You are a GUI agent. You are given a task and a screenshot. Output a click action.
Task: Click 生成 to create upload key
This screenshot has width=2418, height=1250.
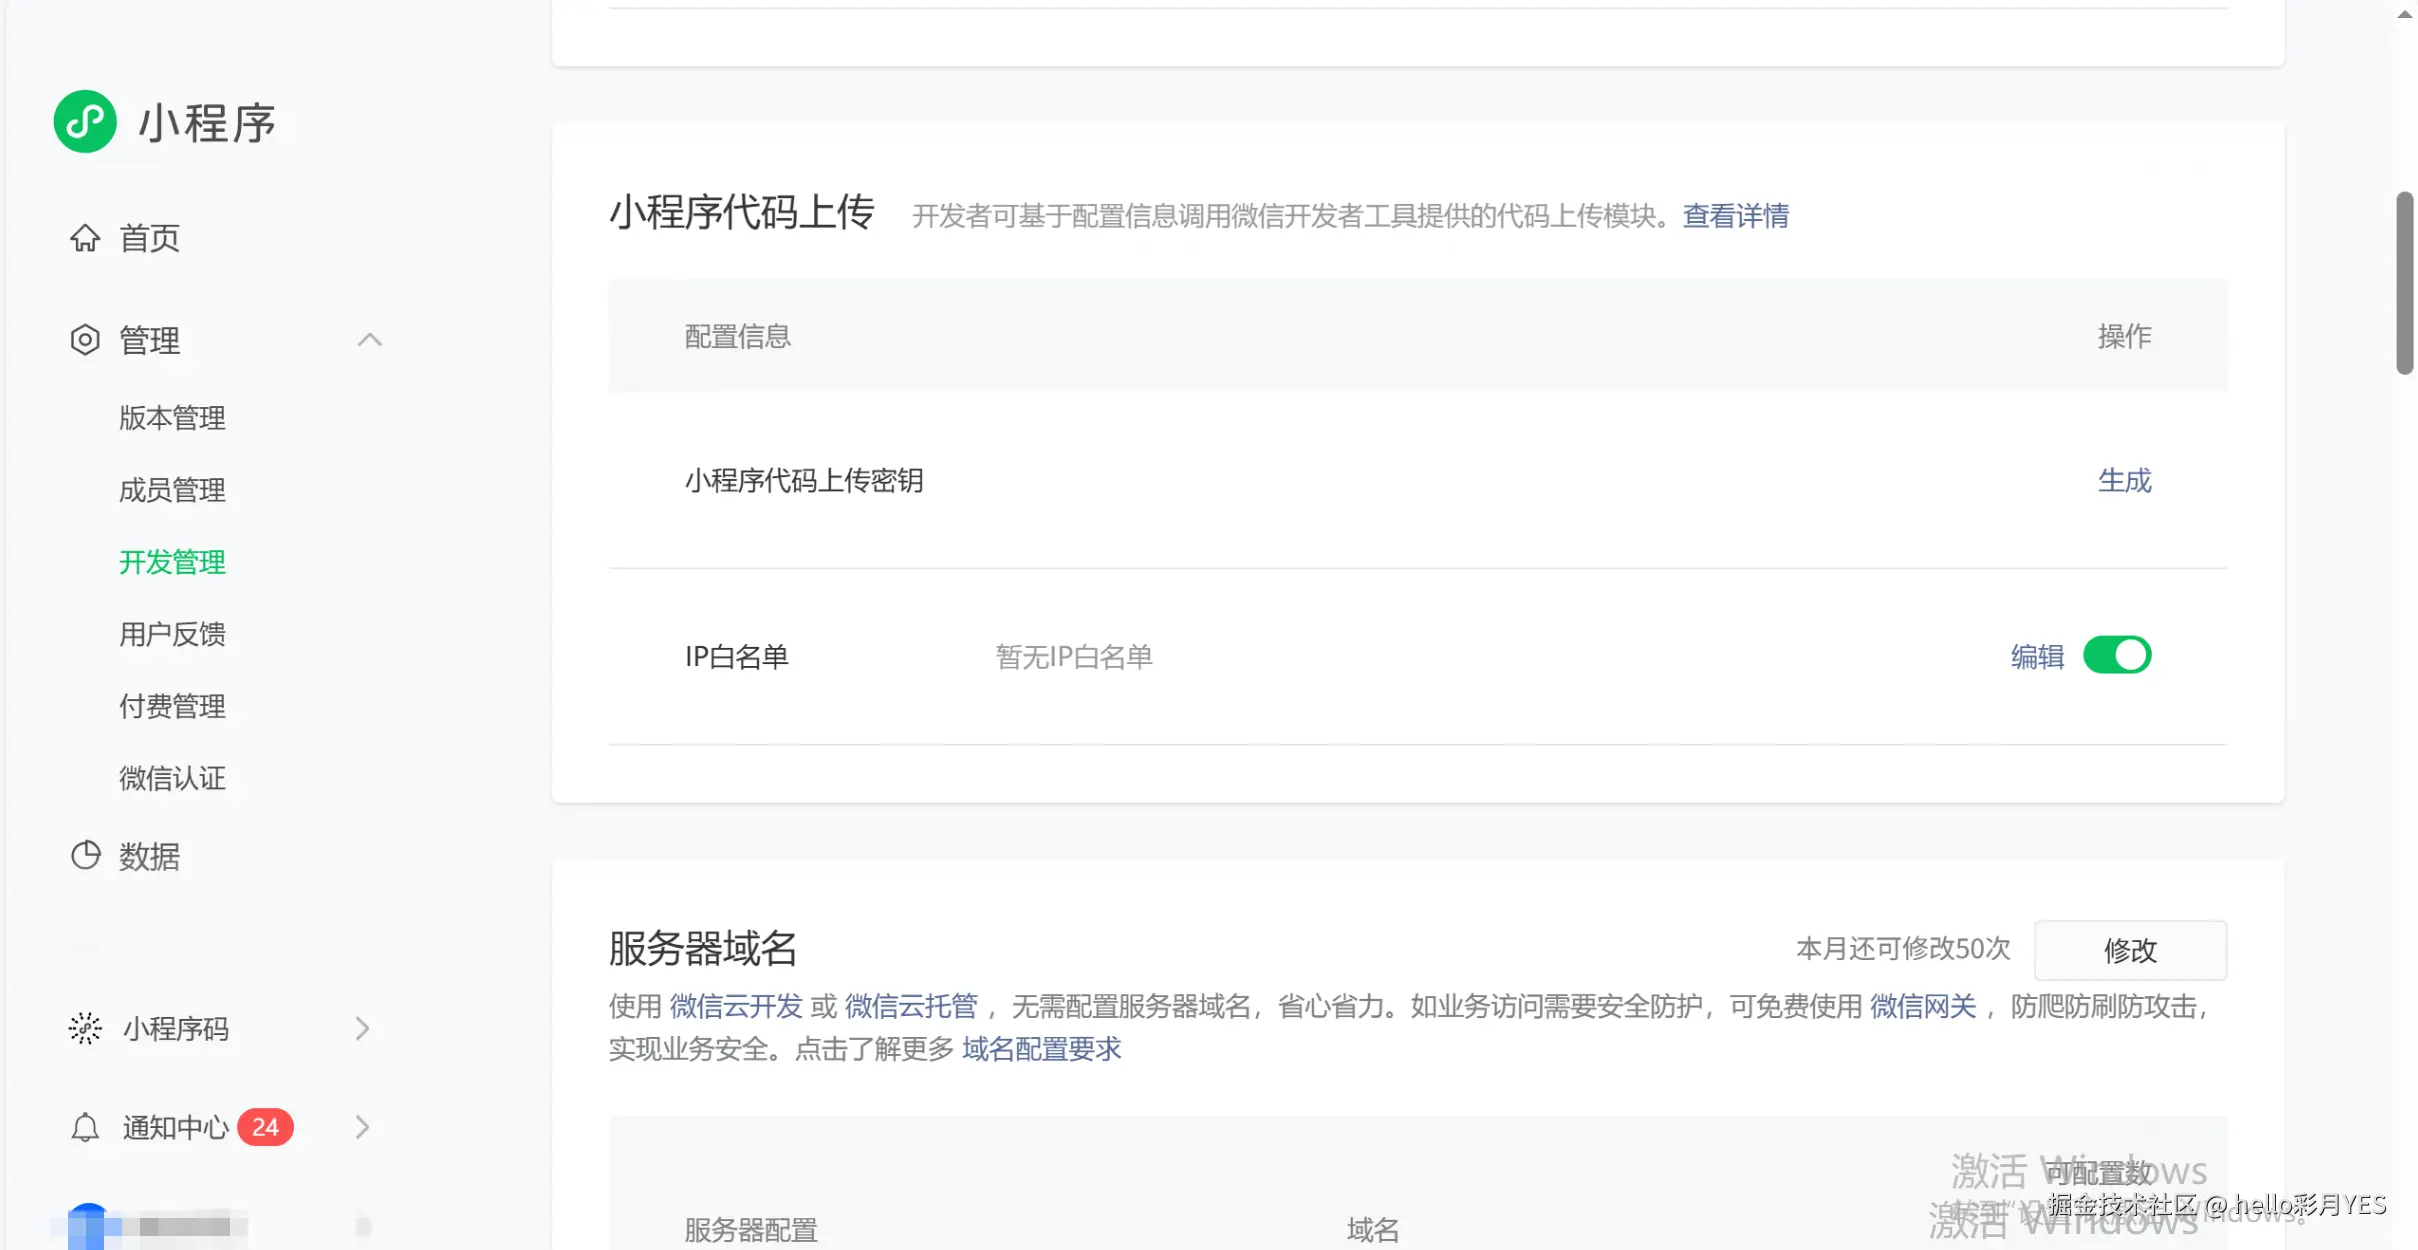pos(2124,481)
